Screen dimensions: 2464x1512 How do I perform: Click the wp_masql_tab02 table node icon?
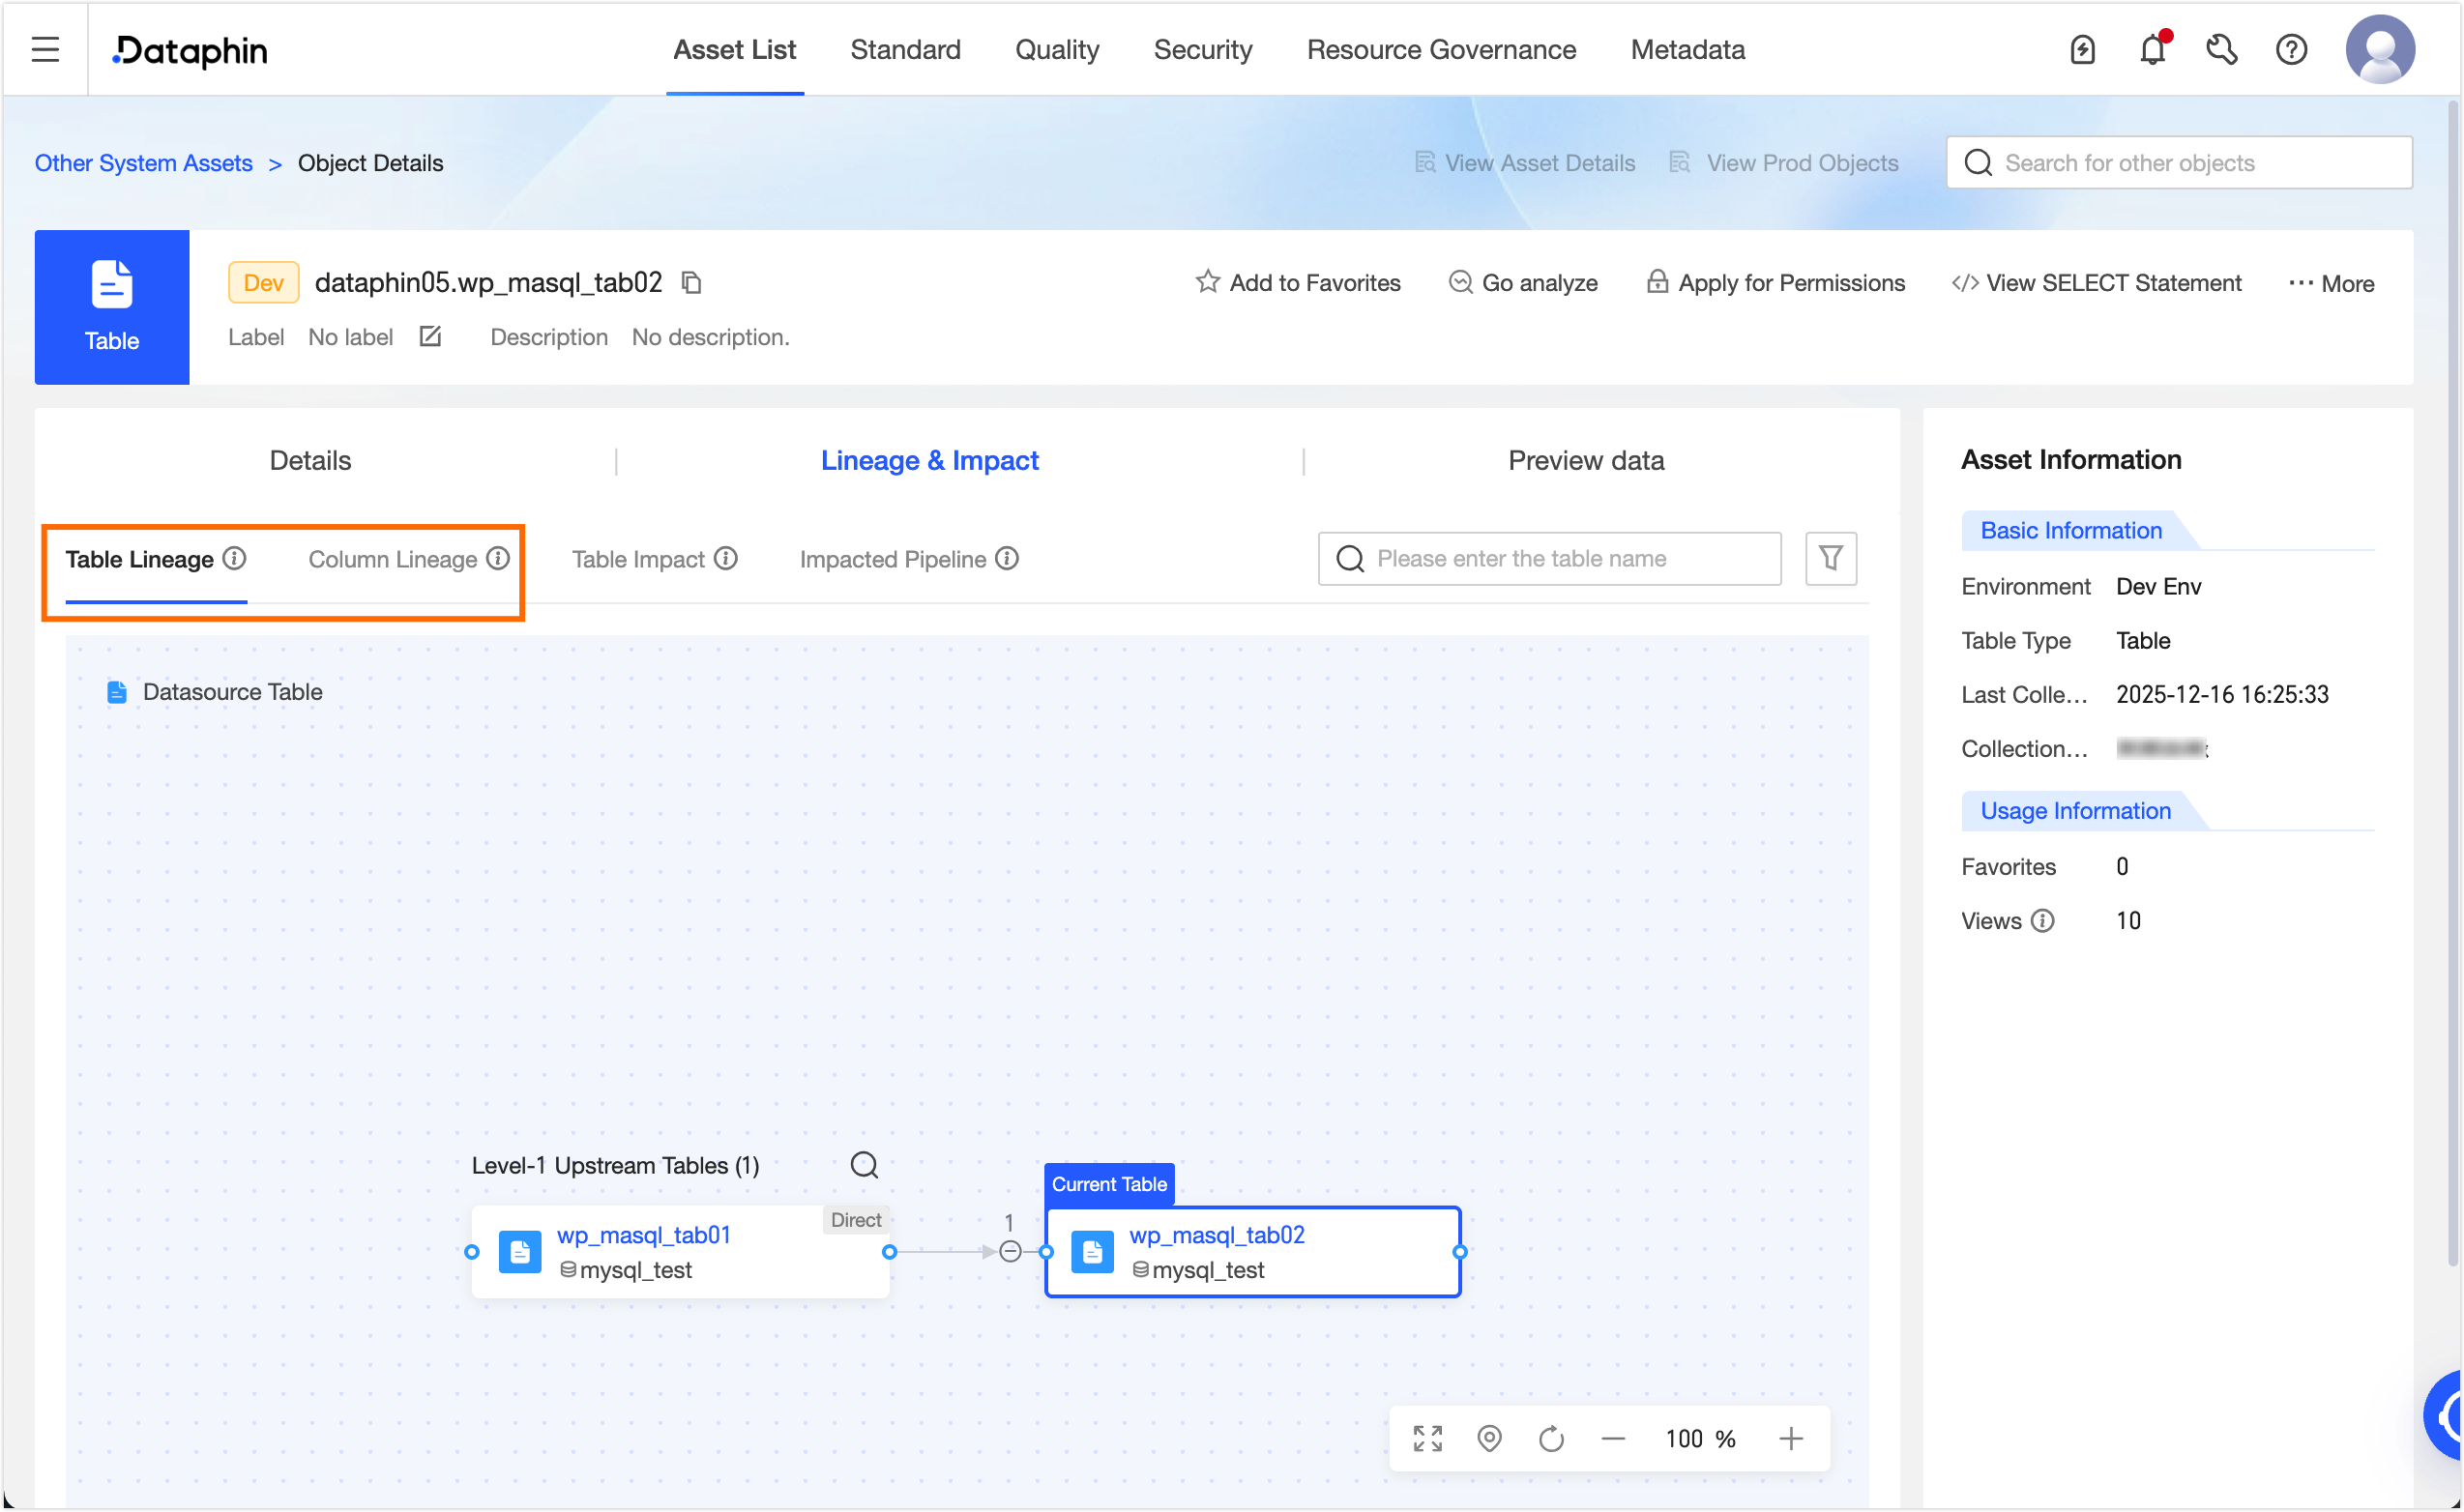coord(1092,1252)
